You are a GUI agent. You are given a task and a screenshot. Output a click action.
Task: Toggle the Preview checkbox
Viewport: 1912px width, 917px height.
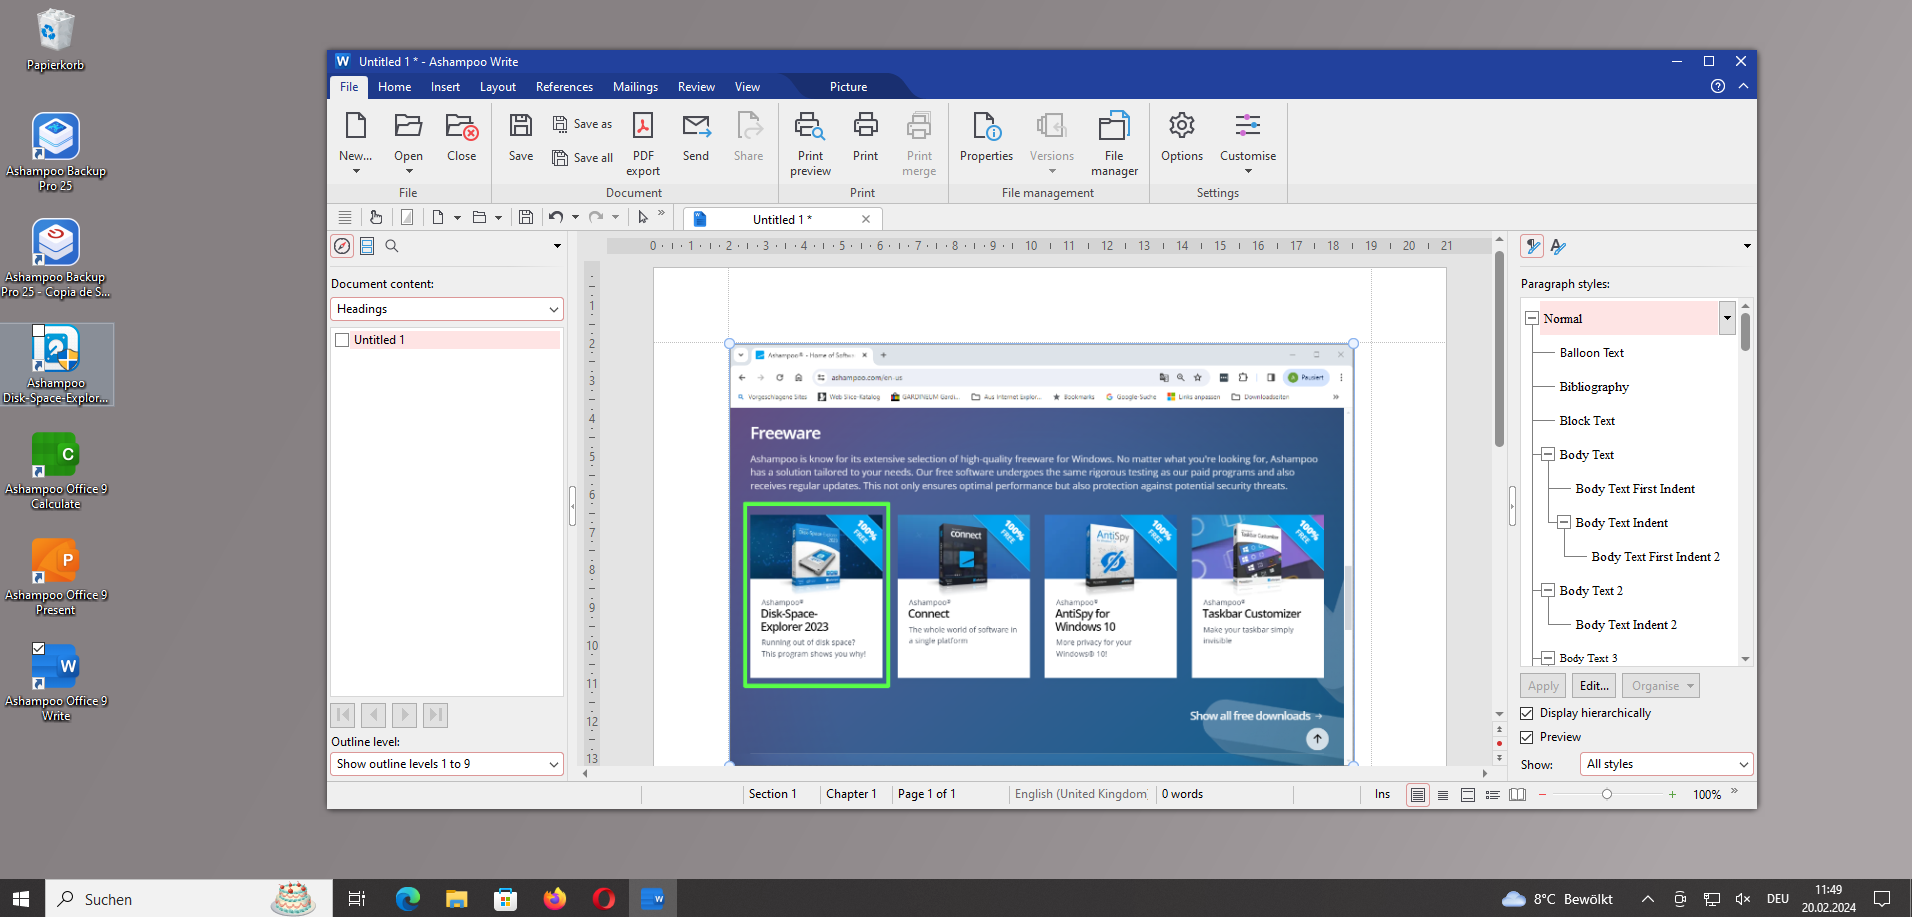pos(1527,737)
